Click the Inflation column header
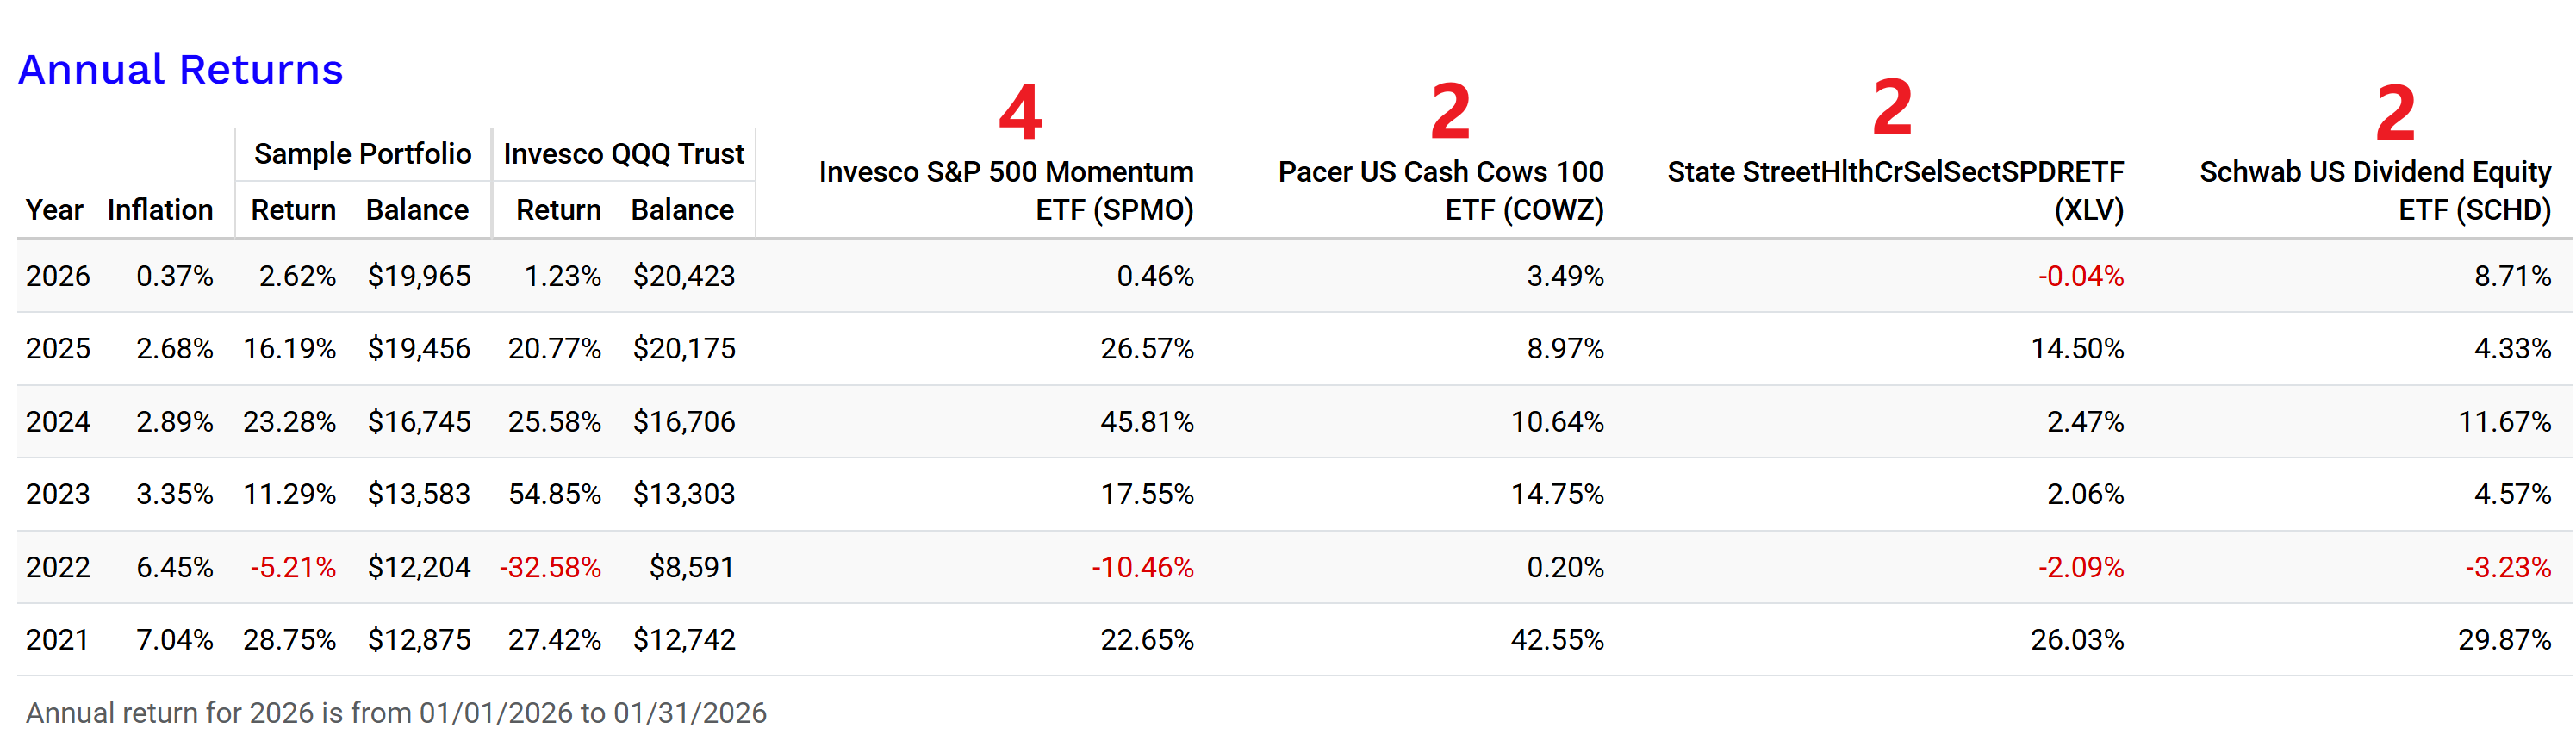2576x741 pixels. click(x=160, y=210)
